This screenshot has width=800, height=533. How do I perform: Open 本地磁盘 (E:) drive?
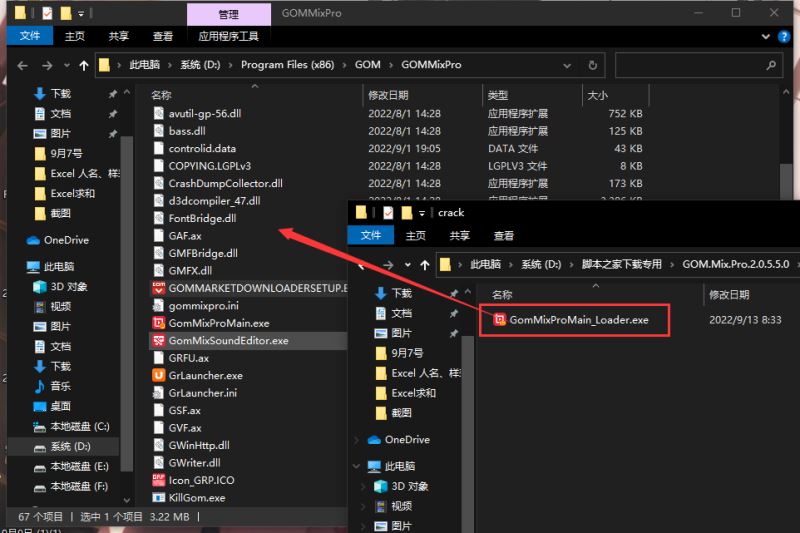[71, 466]
